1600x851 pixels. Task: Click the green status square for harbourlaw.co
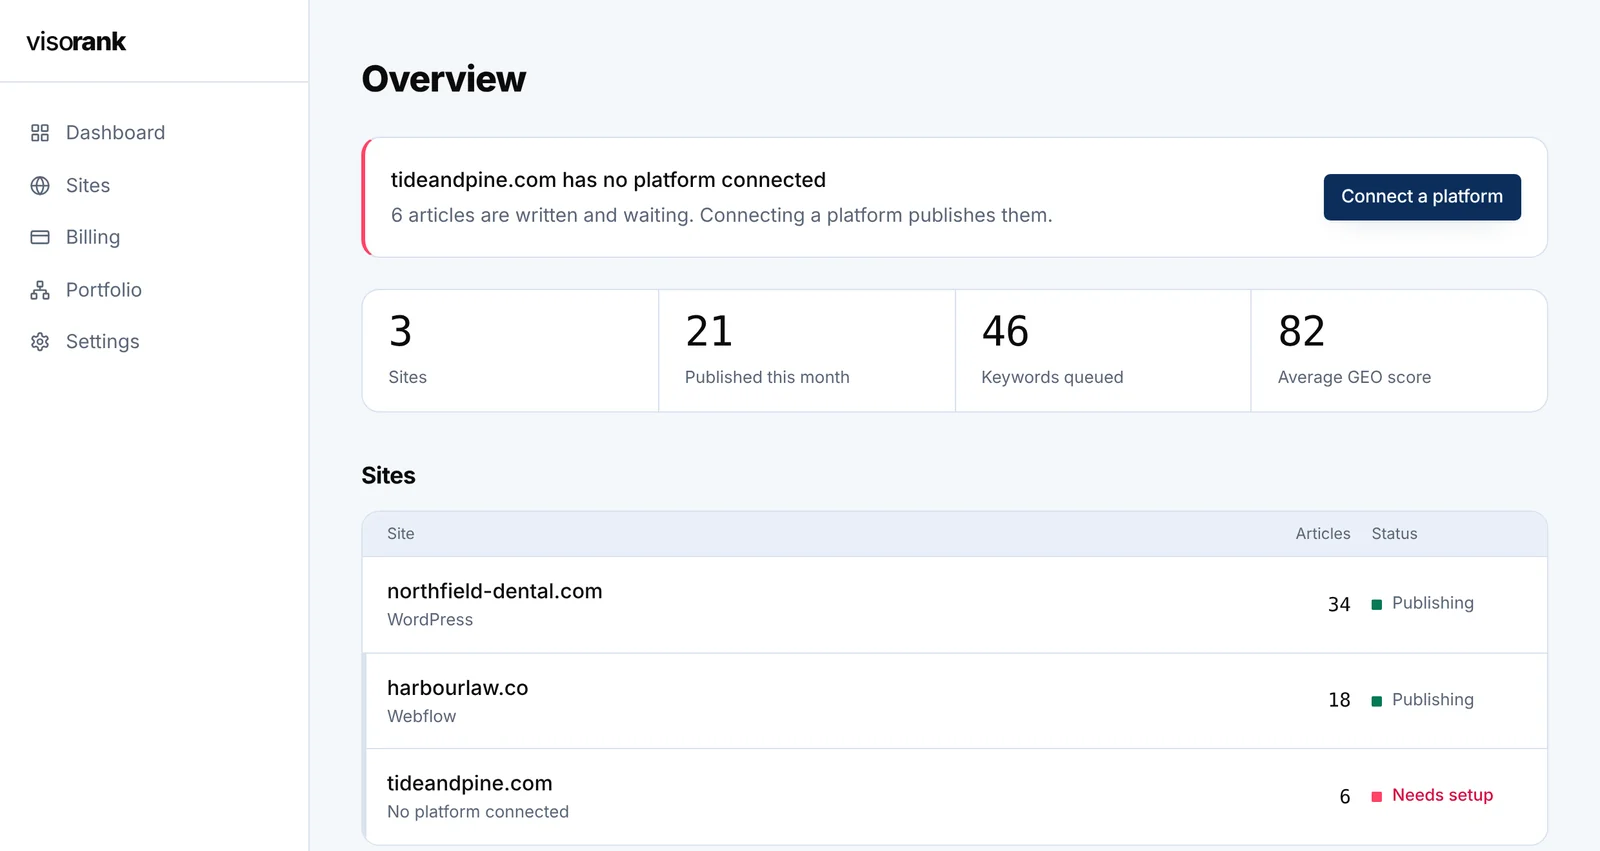[x=1376, y=701]
